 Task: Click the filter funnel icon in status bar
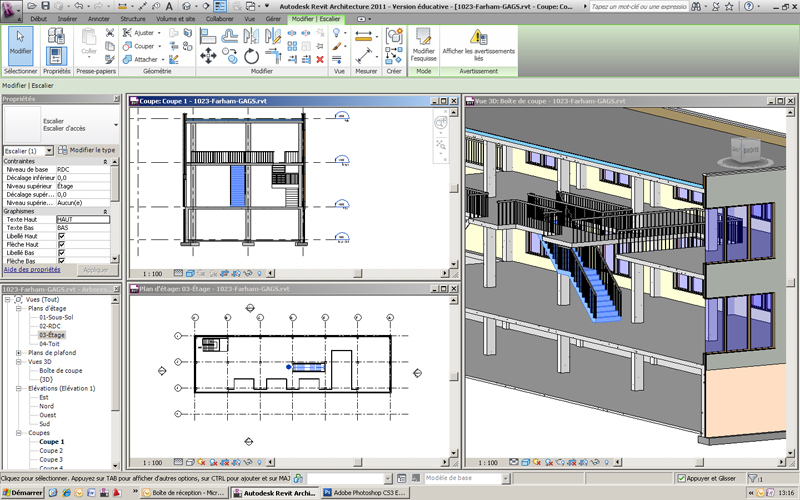tap(753, 479)
